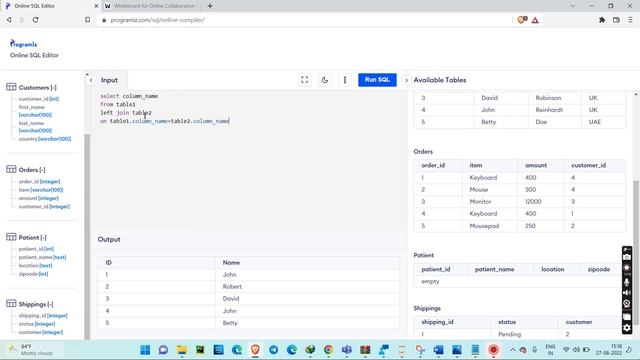This screenshot has width=640, height=360.
Task: Go back in browser history
Action: (x=9, y=20)
